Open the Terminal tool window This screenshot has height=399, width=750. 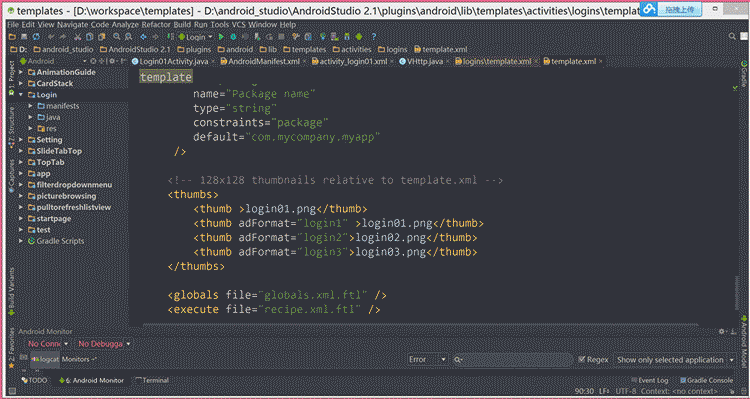152,380
